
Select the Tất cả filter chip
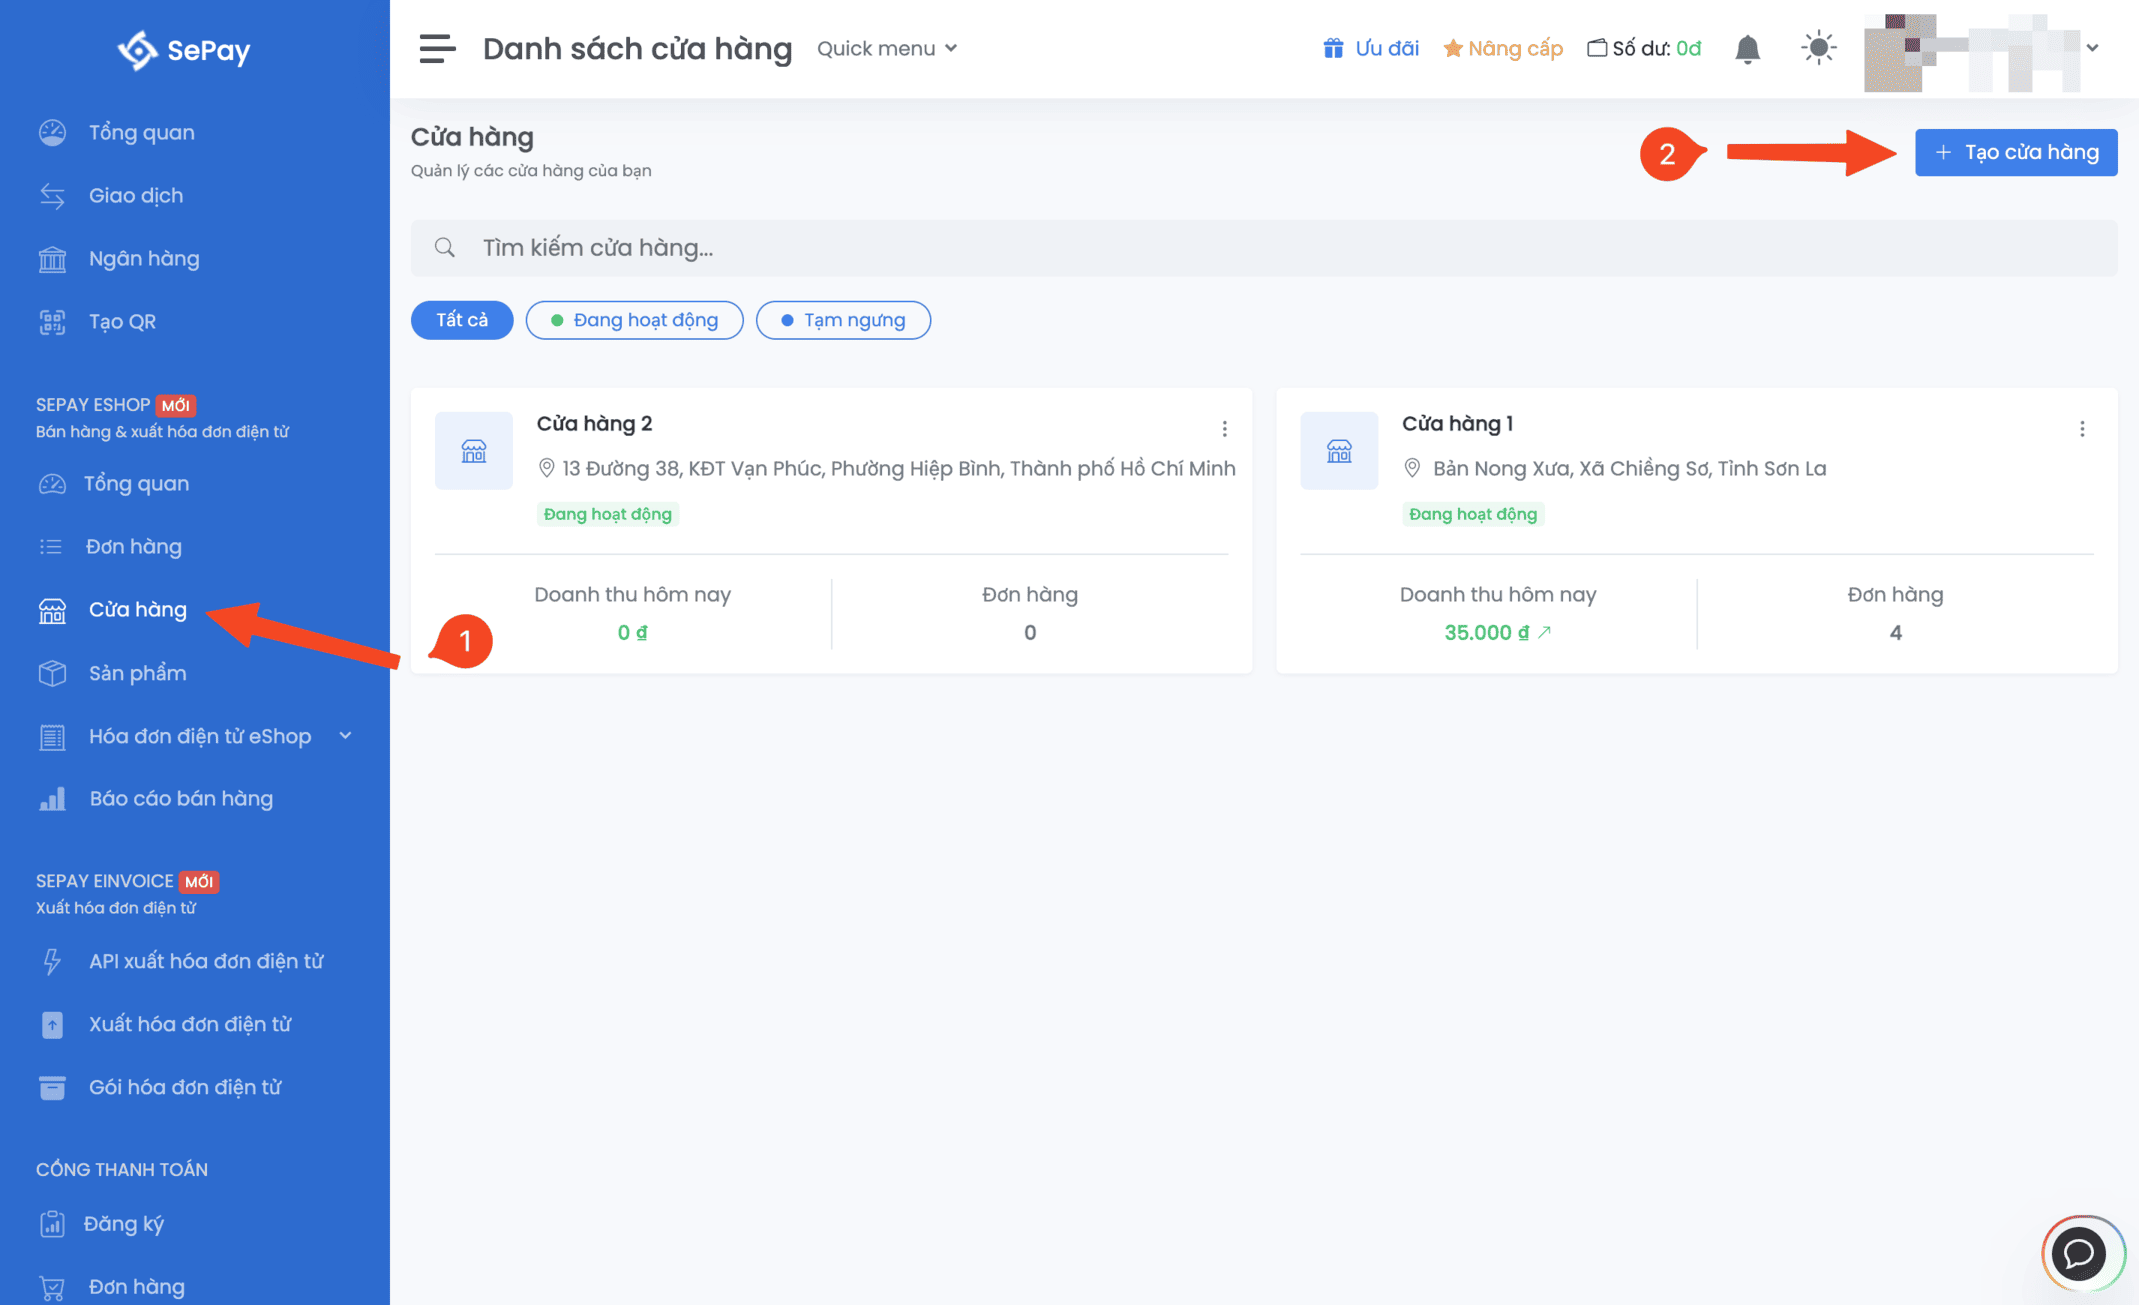461,320
